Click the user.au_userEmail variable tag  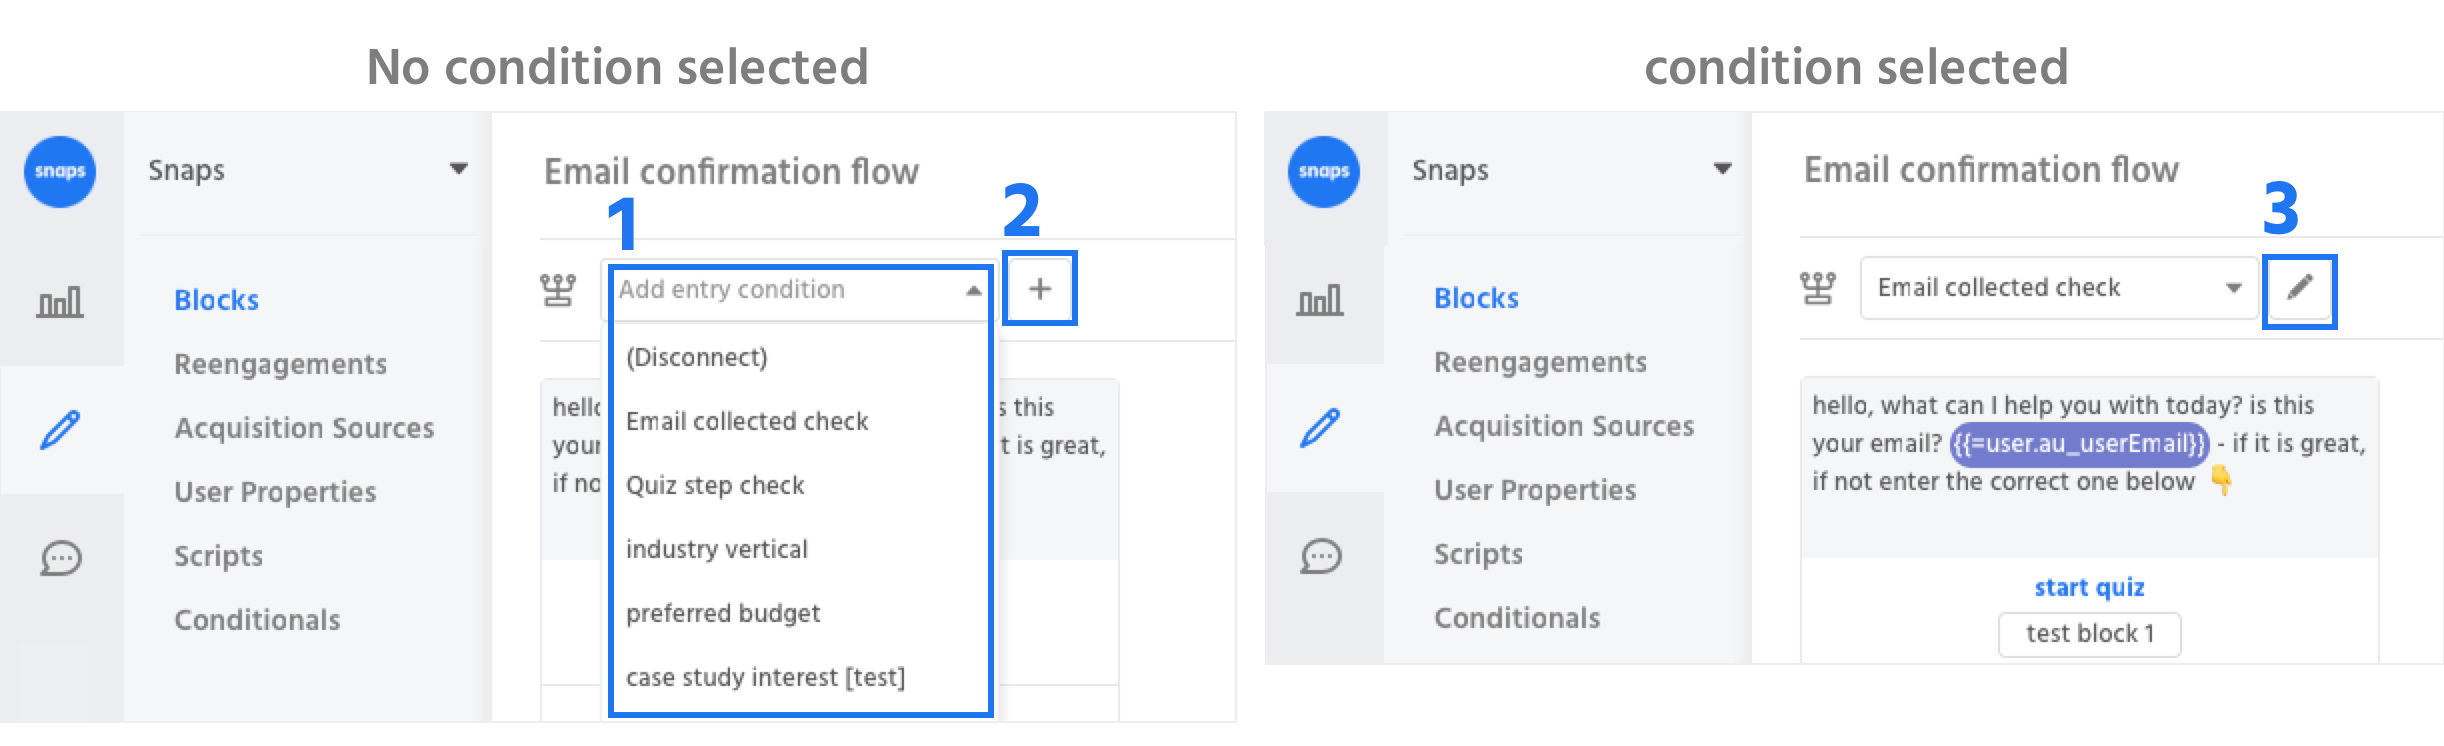2079,443
